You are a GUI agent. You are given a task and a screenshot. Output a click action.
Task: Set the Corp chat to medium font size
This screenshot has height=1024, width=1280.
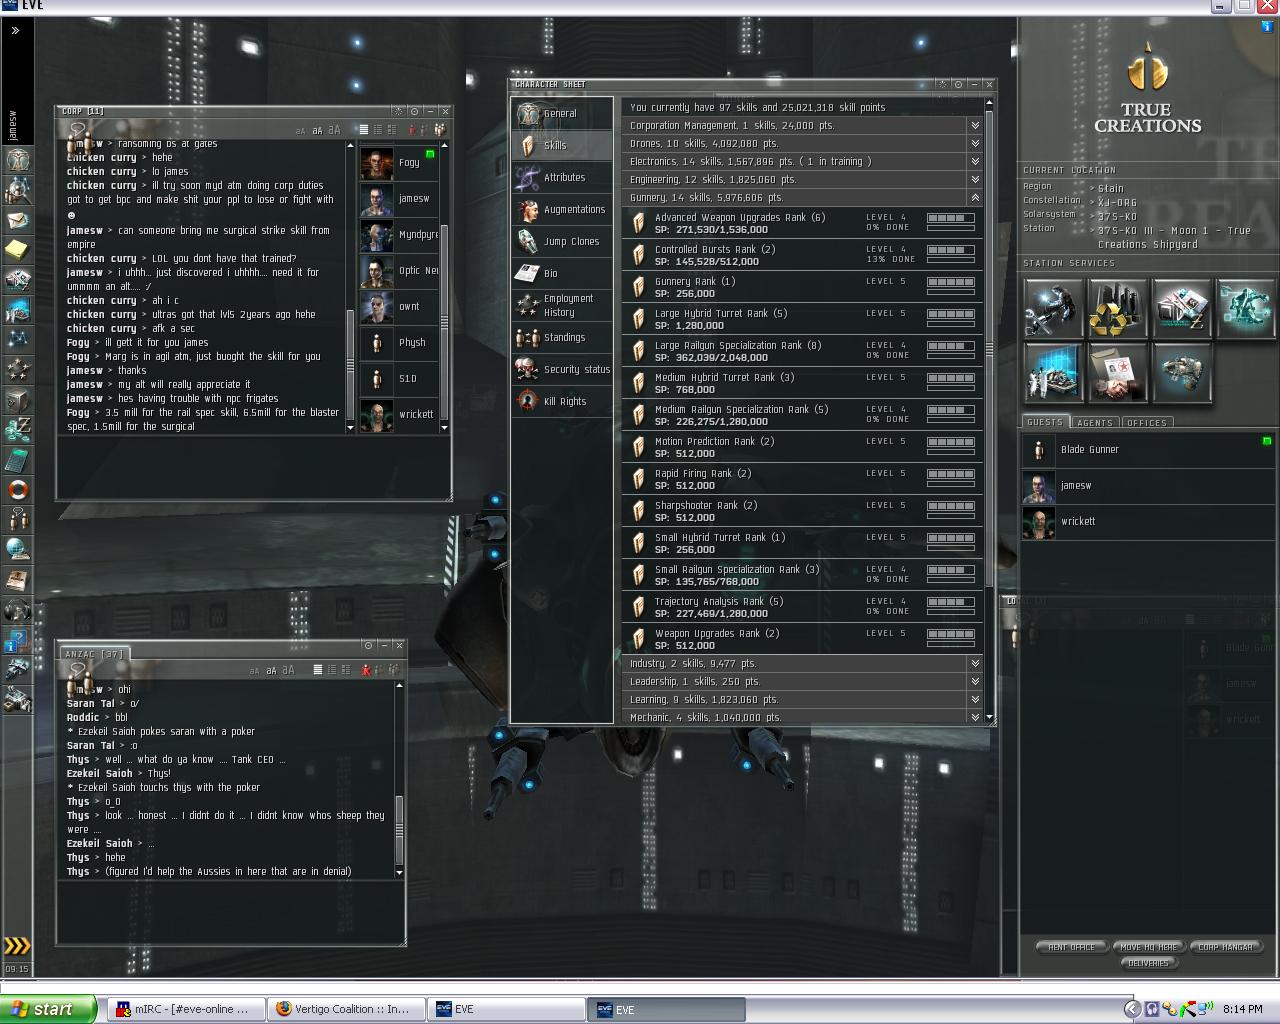click(x=317, y=130)
